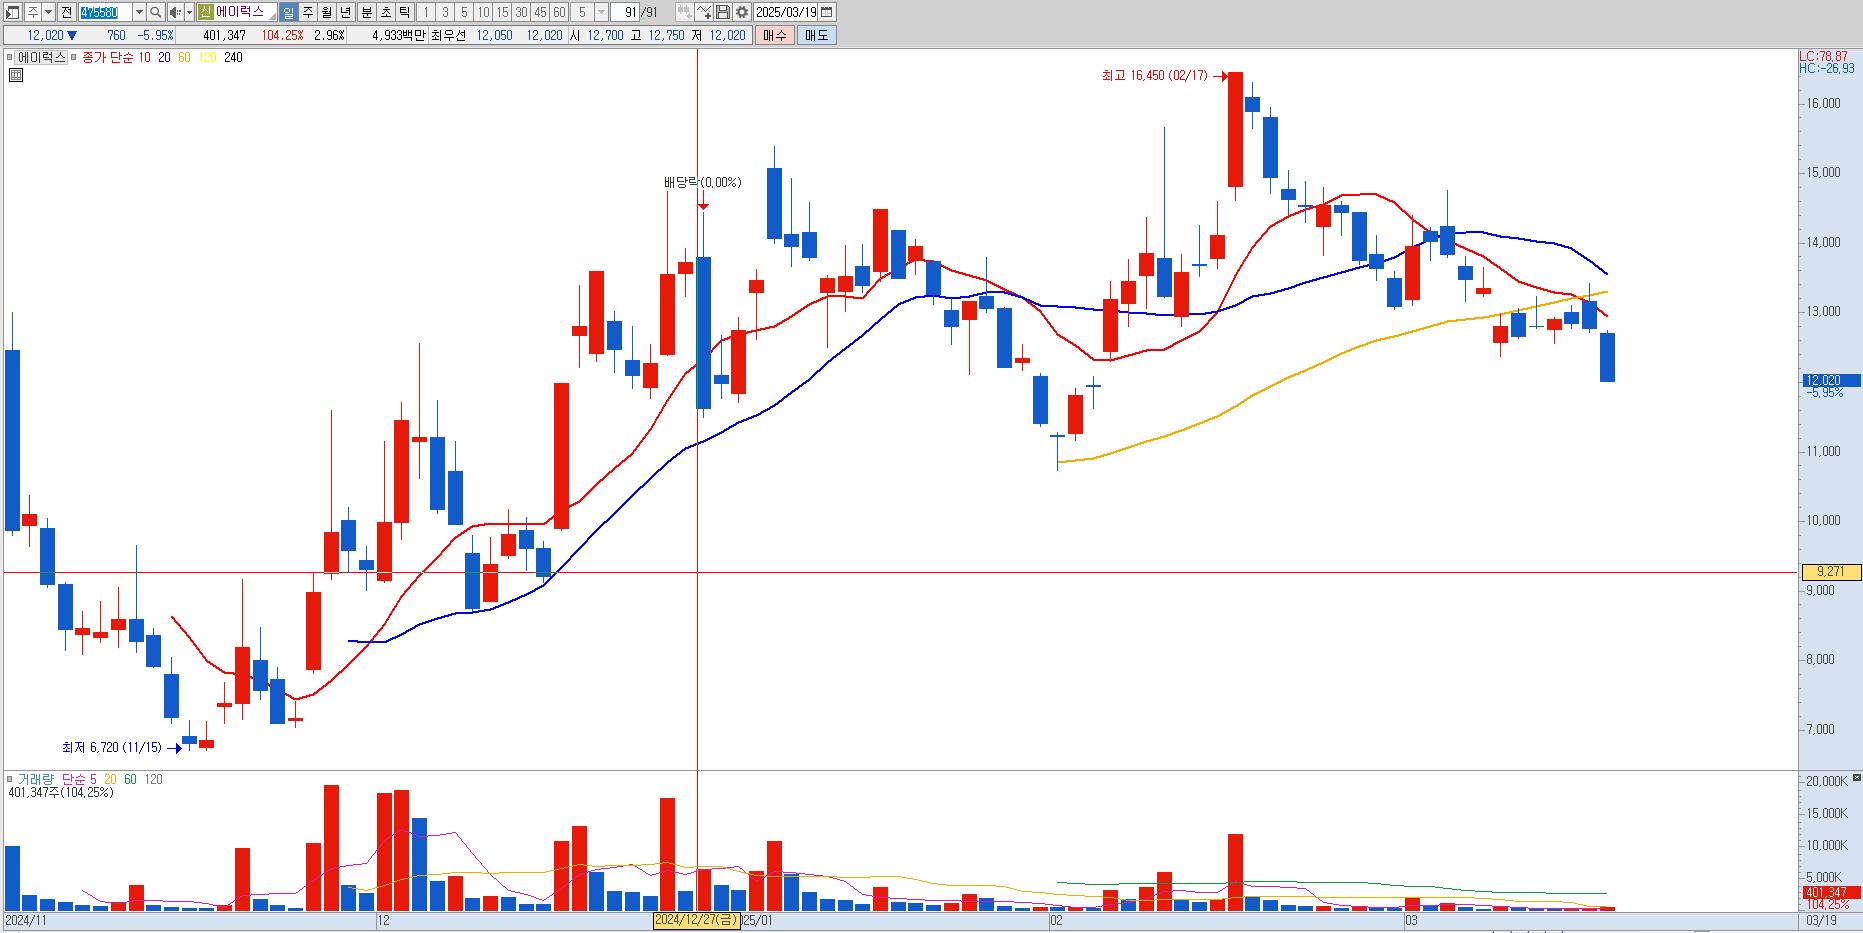Click the 2024/12/27(금) date marker on time axis

point(695,920)
